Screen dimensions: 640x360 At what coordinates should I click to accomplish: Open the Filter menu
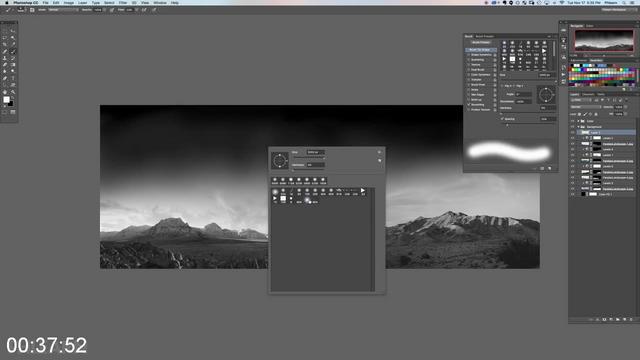(123, 2)
